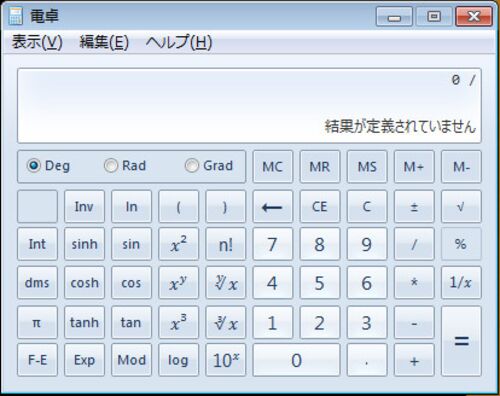The width and height of the screenshot is (500, 396).
Task: Click the pi constant button
Action: point(37,322)
